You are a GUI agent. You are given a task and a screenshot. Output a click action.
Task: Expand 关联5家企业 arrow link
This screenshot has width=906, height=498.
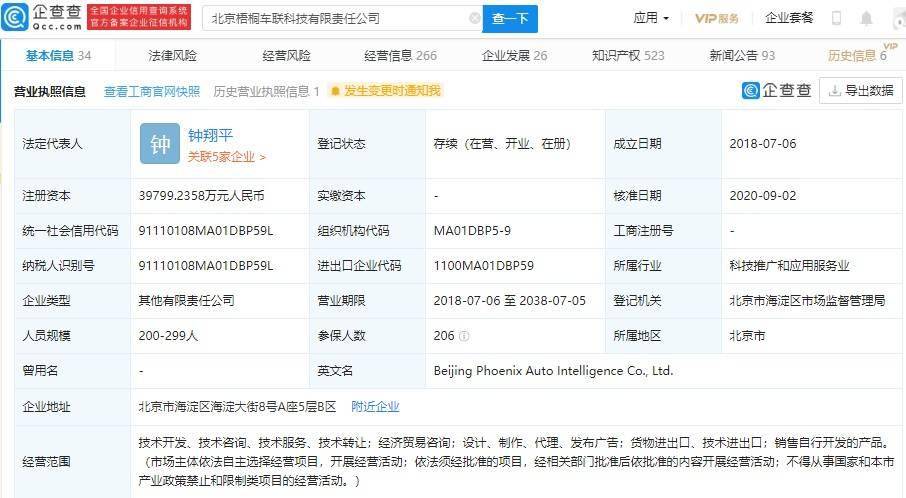[x=226, y=157]
